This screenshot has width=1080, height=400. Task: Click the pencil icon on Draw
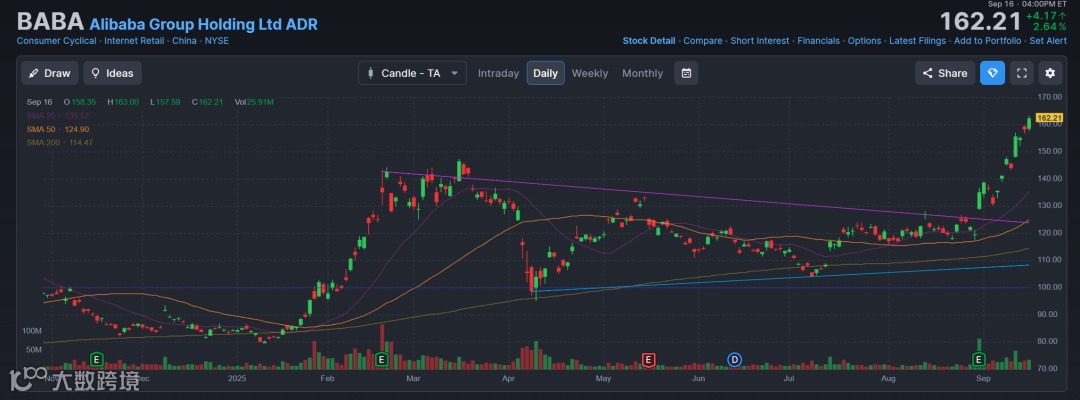pos(34,73)
